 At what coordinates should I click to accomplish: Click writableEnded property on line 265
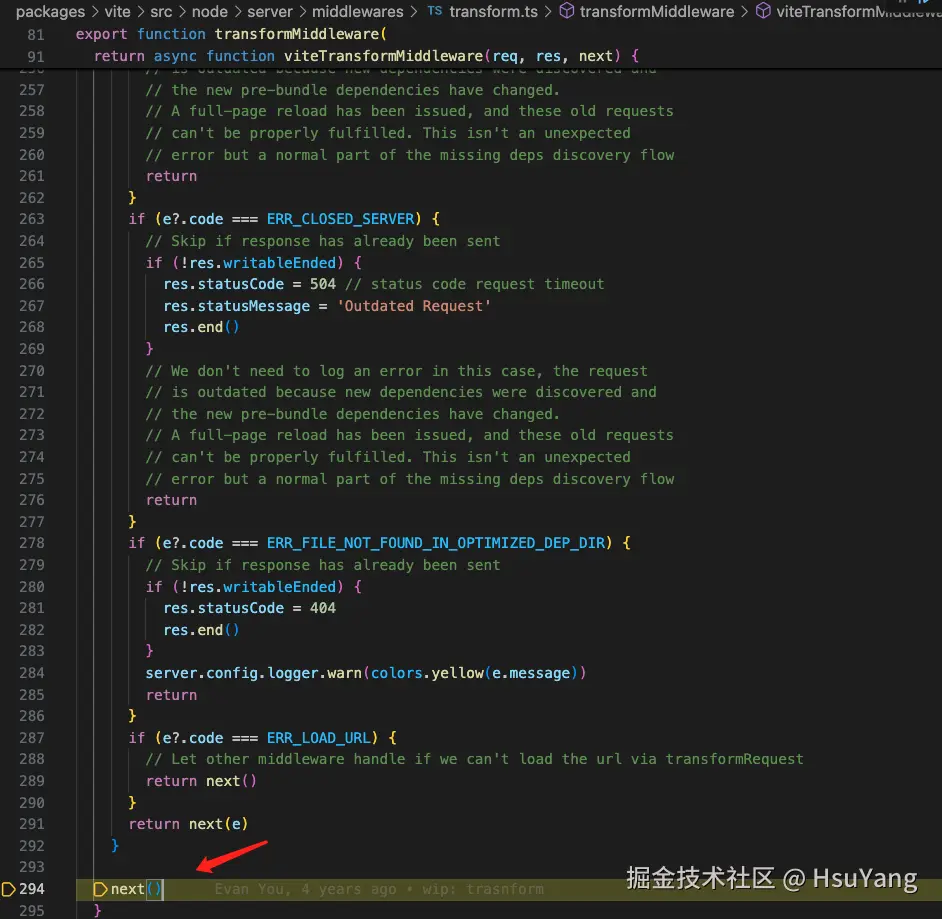279,262
